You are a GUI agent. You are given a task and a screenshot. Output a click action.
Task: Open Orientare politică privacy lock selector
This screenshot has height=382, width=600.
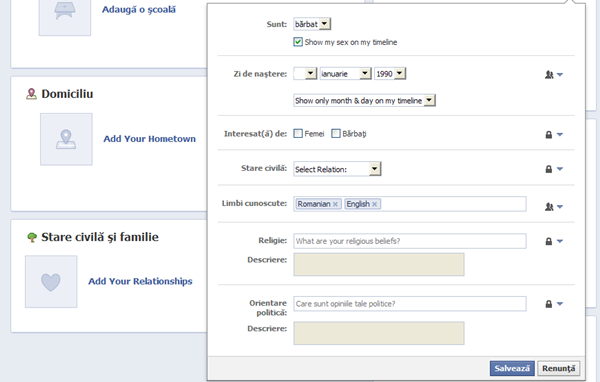coord(554,304)
